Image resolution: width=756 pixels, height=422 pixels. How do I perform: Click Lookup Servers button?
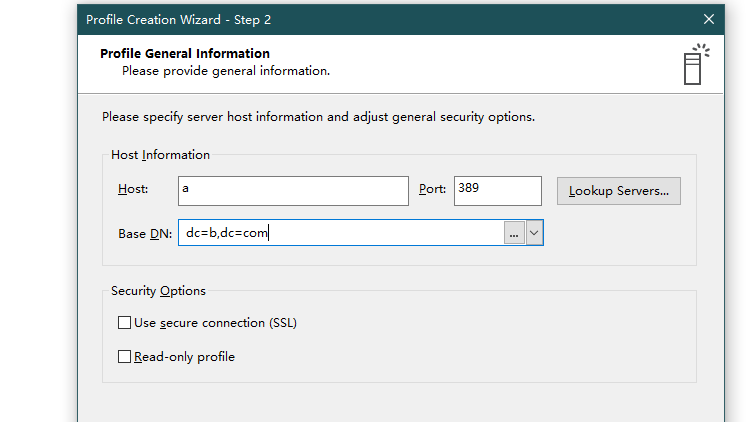(619, 191)
